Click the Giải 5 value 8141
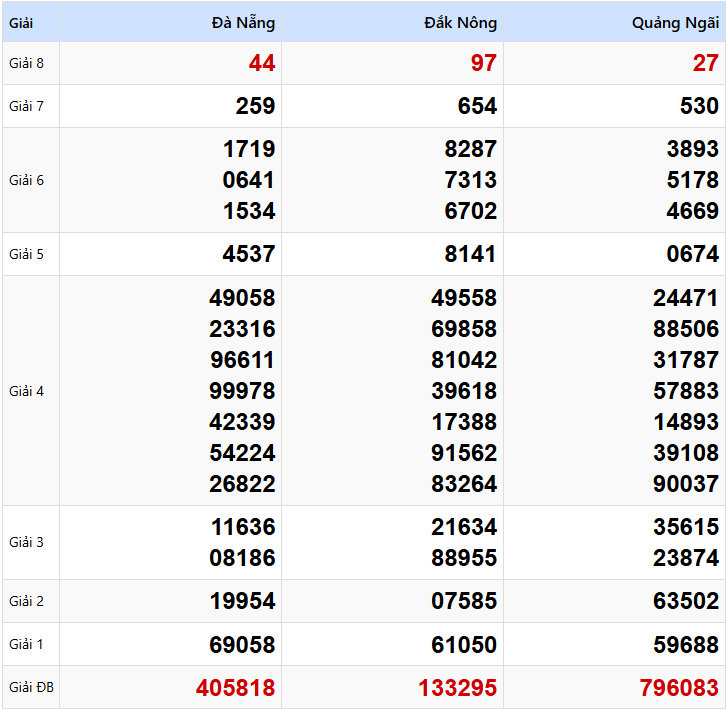Image resolution: width=727 pixels, height=711 pixels. [471, 254]
